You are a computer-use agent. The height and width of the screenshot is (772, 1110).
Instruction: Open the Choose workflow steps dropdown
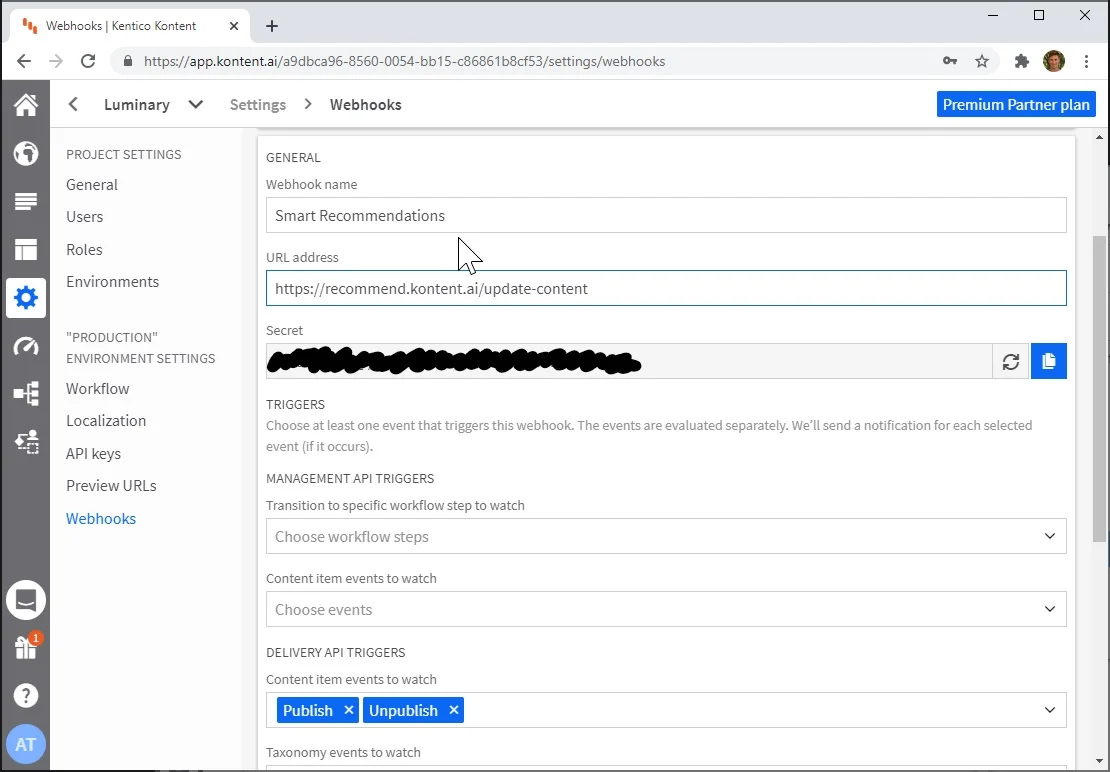(x=666, y=536)
